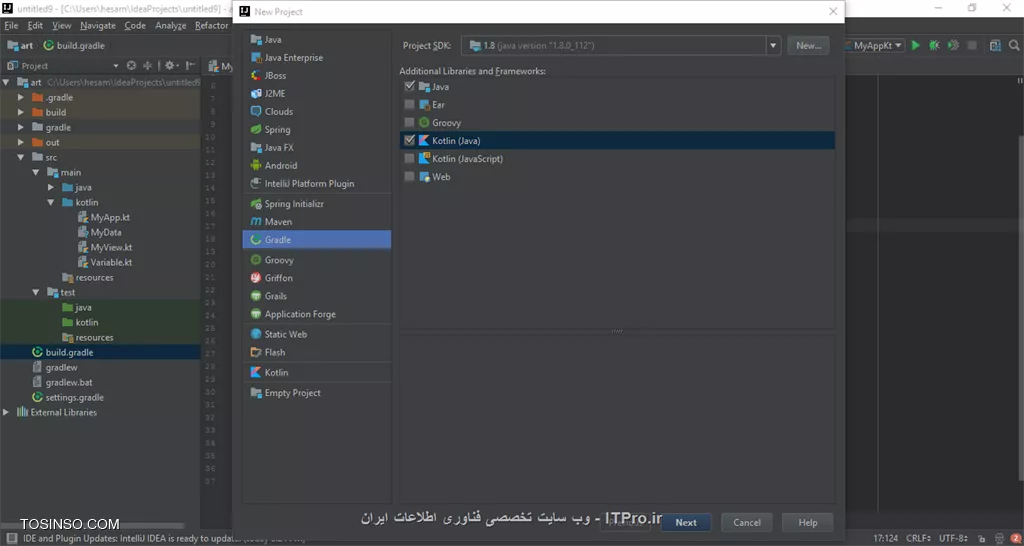Open the Project SDK dropdown
Viewport: 1024px width, 546px height.
click(x=773, y=46)
